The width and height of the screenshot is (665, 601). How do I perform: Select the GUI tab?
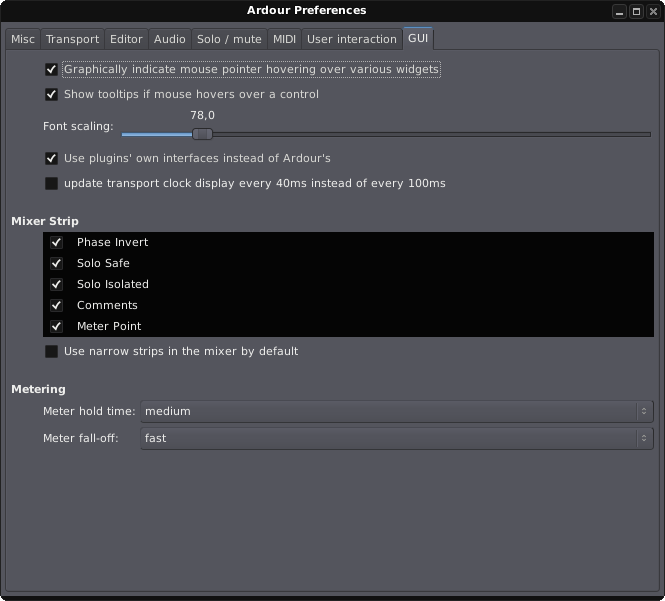(x=418, y=38)
